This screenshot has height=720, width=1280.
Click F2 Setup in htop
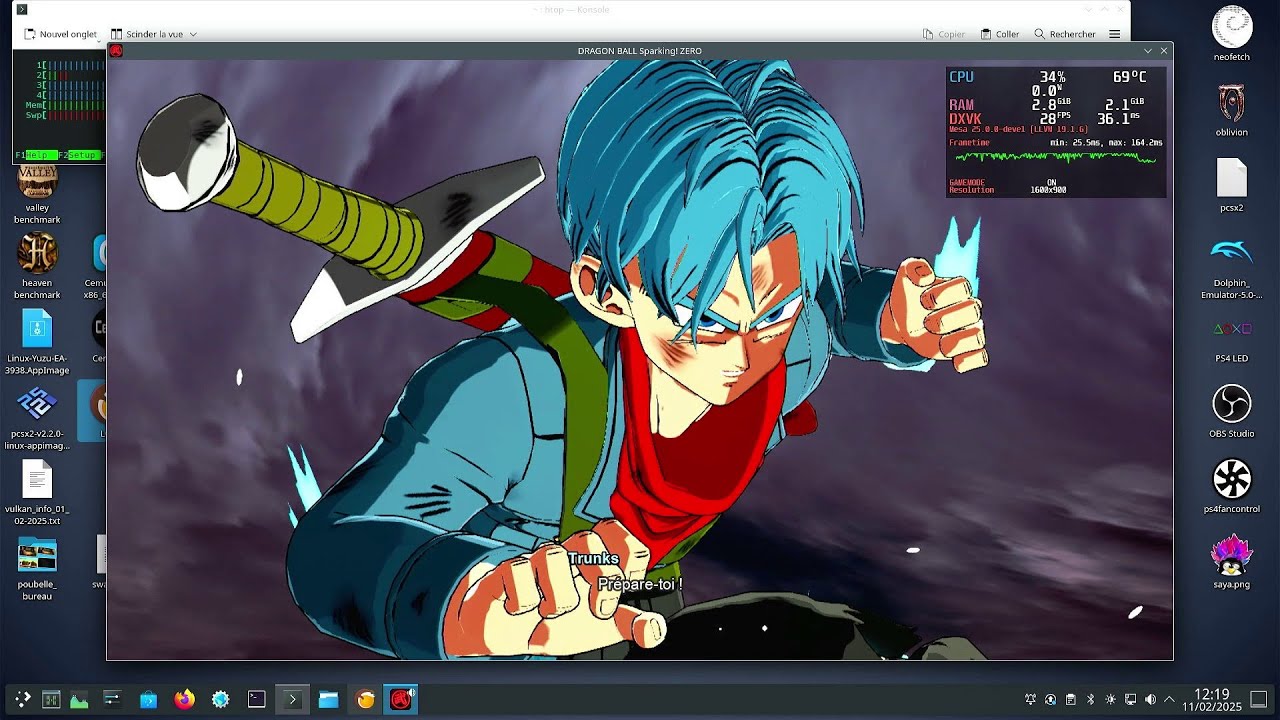(x=78, y=155)
